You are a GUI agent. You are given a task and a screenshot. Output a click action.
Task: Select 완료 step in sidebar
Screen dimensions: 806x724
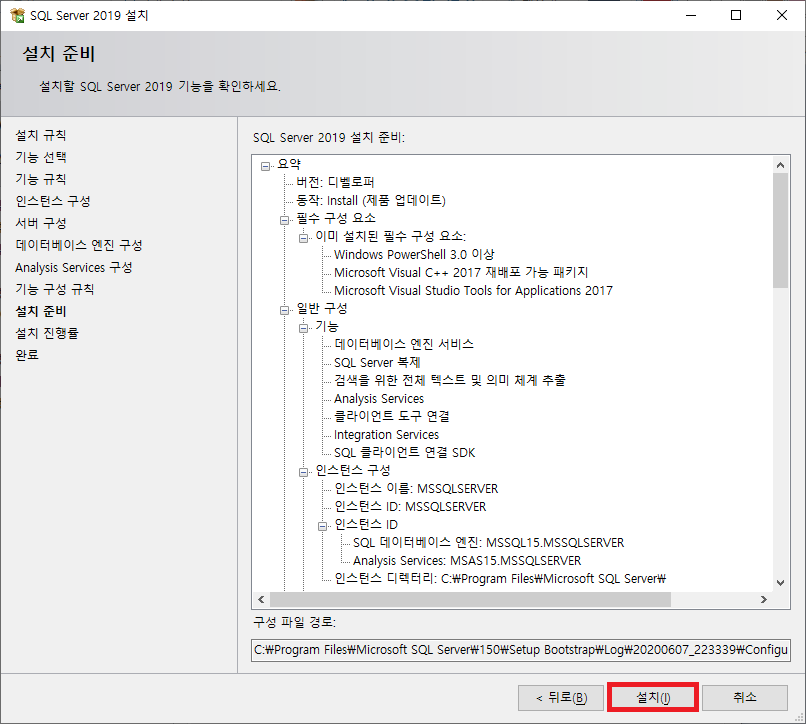pos(27,355)
